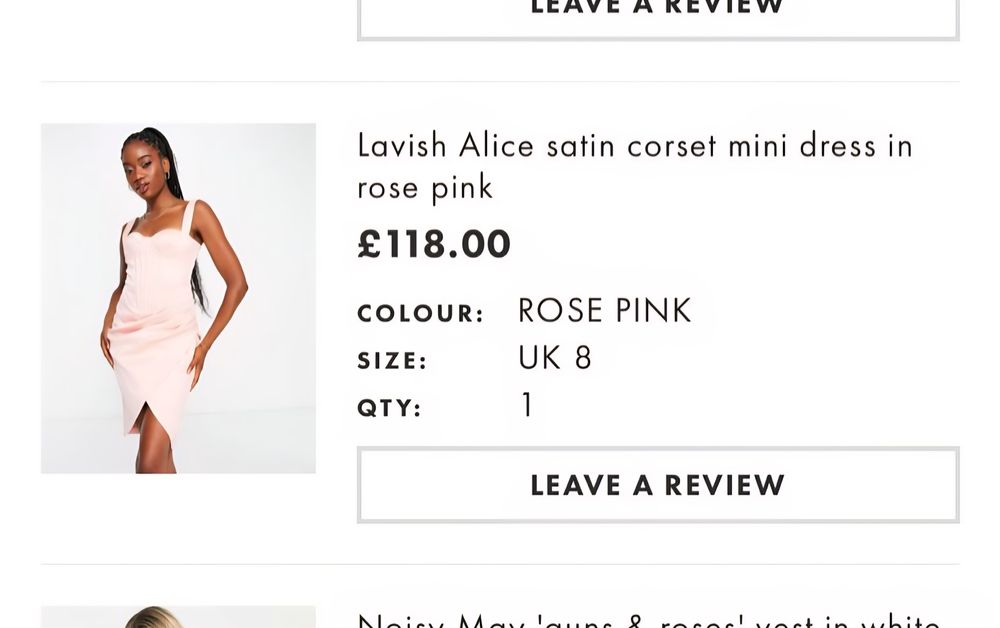The image size is (1000, 628).
Task: Click the divider line above the Lavish Alice item
Action: coord(500,82)
